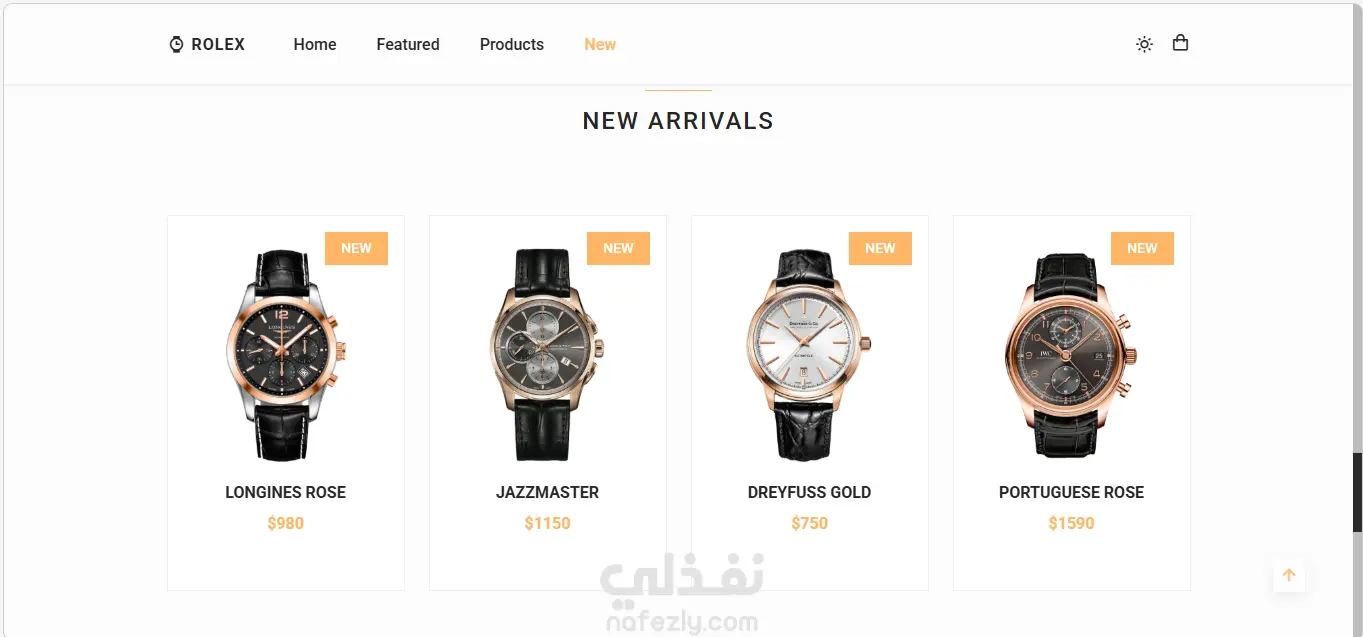Click the $1590 price label

pos(1072,523)
